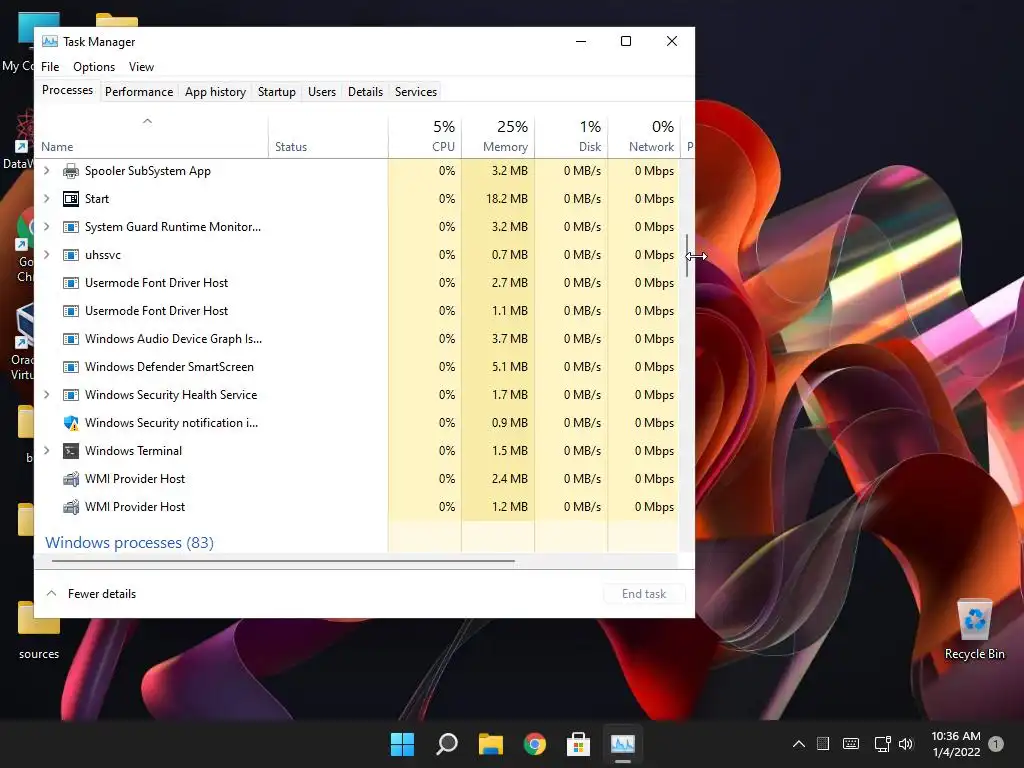Click the taskbar clock showing 10:36 AM

pyautogui.click(x=956, y=744)
